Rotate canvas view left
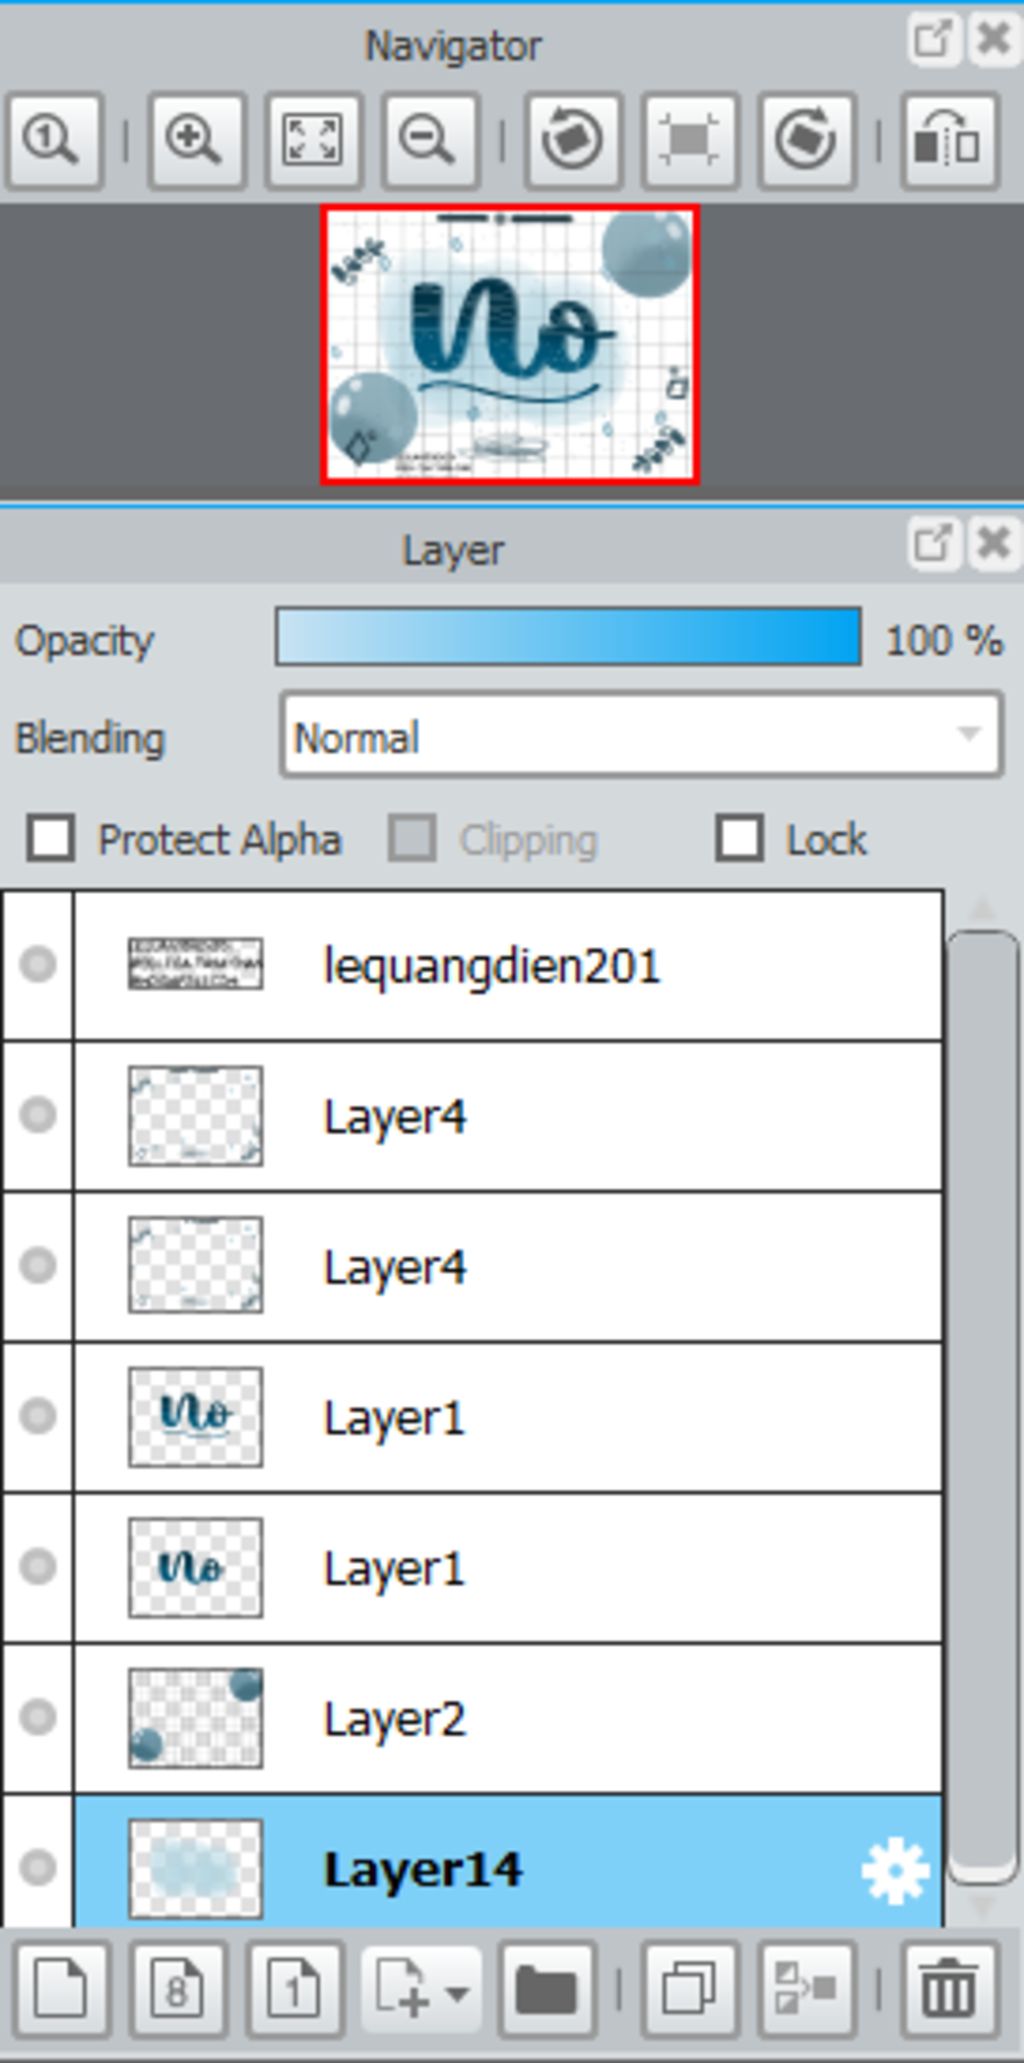Image resolution: width=1024 pixels, height=2063 pixels. pos(573,140)
